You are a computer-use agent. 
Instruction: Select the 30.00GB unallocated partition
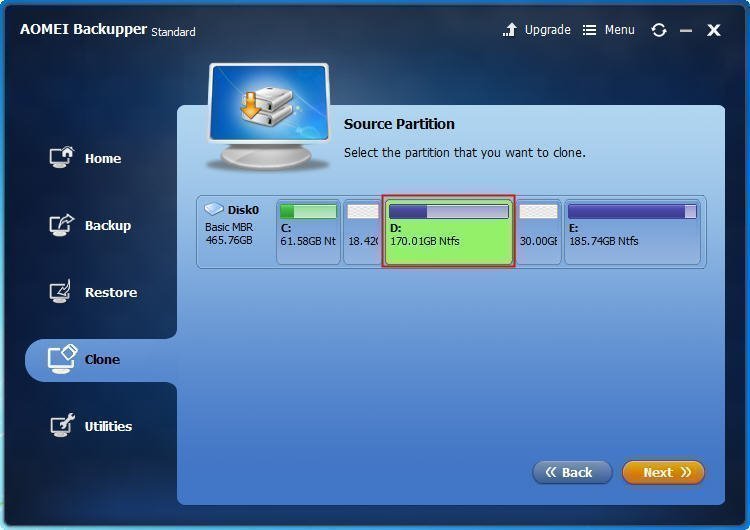point(539,232)
